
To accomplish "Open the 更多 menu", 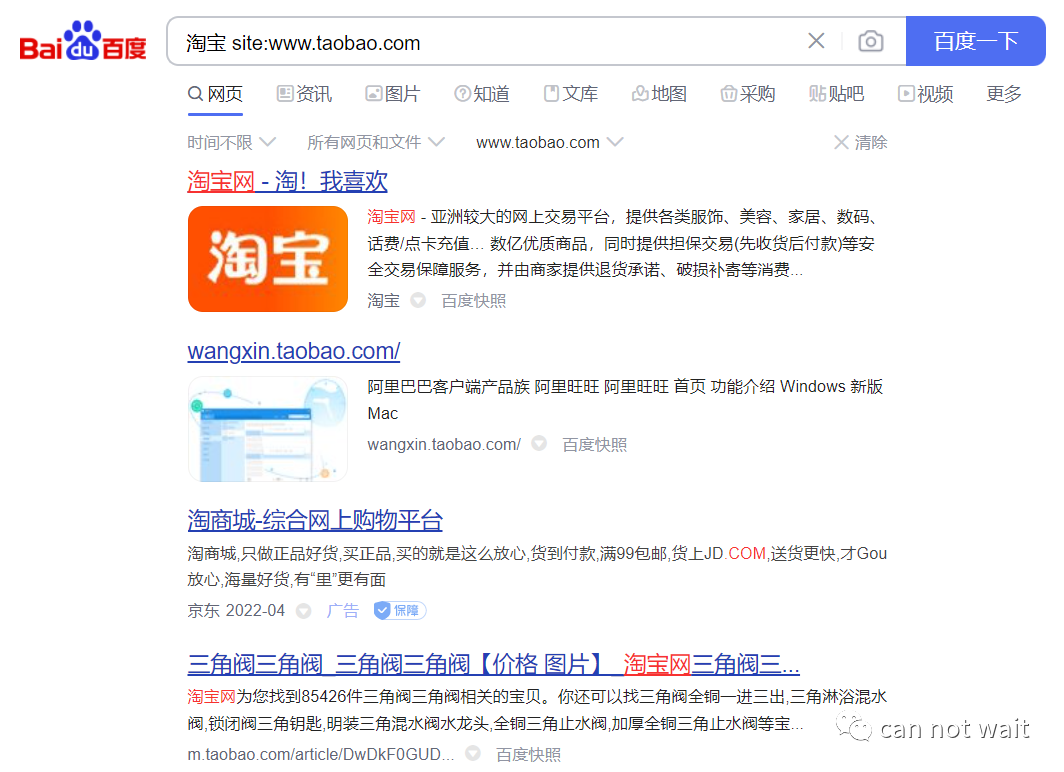I will (1004, 94).
